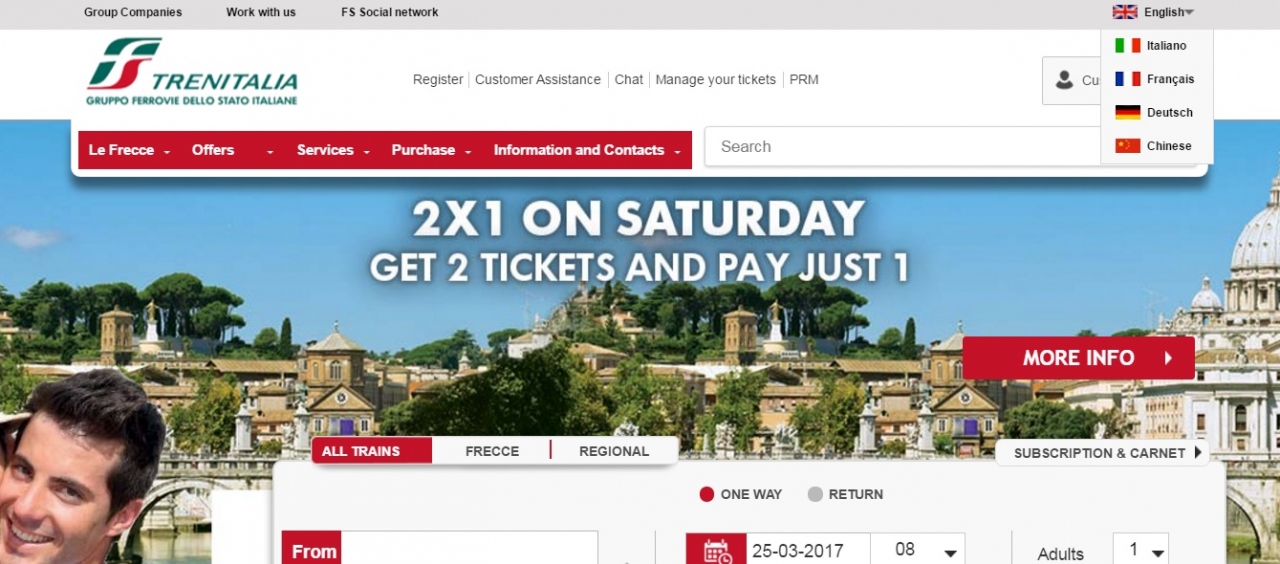Open the Adults count dropdown
This screenshot has height=564, width=1280.
click(1141, 550)
